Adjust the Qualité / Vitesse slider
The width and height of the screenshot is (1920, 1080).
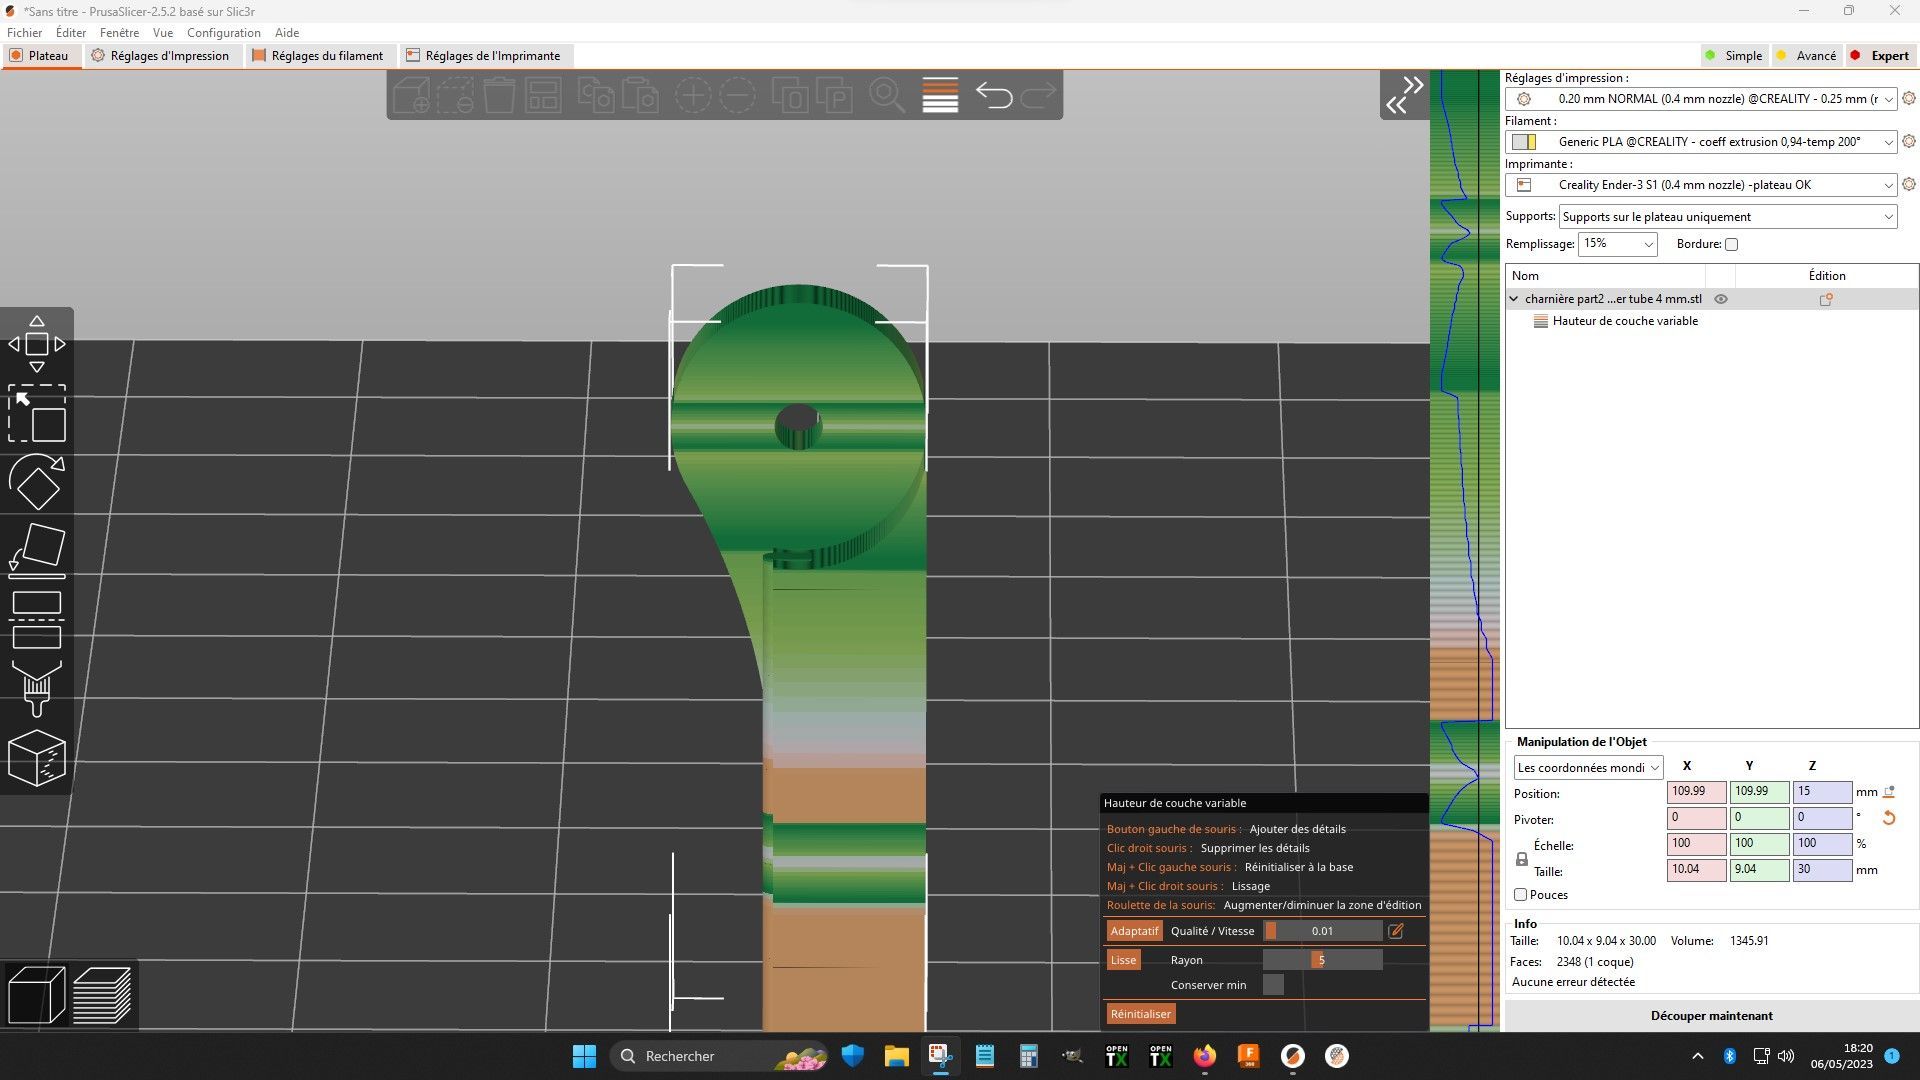pyautogui.click(x=1322, y=931)
